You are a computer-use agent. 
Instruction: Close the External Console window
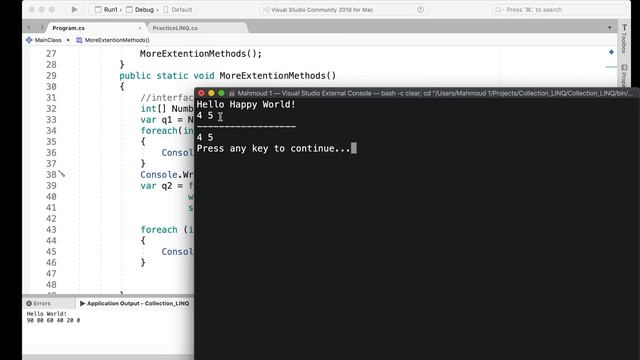click(x=201, y=93)
